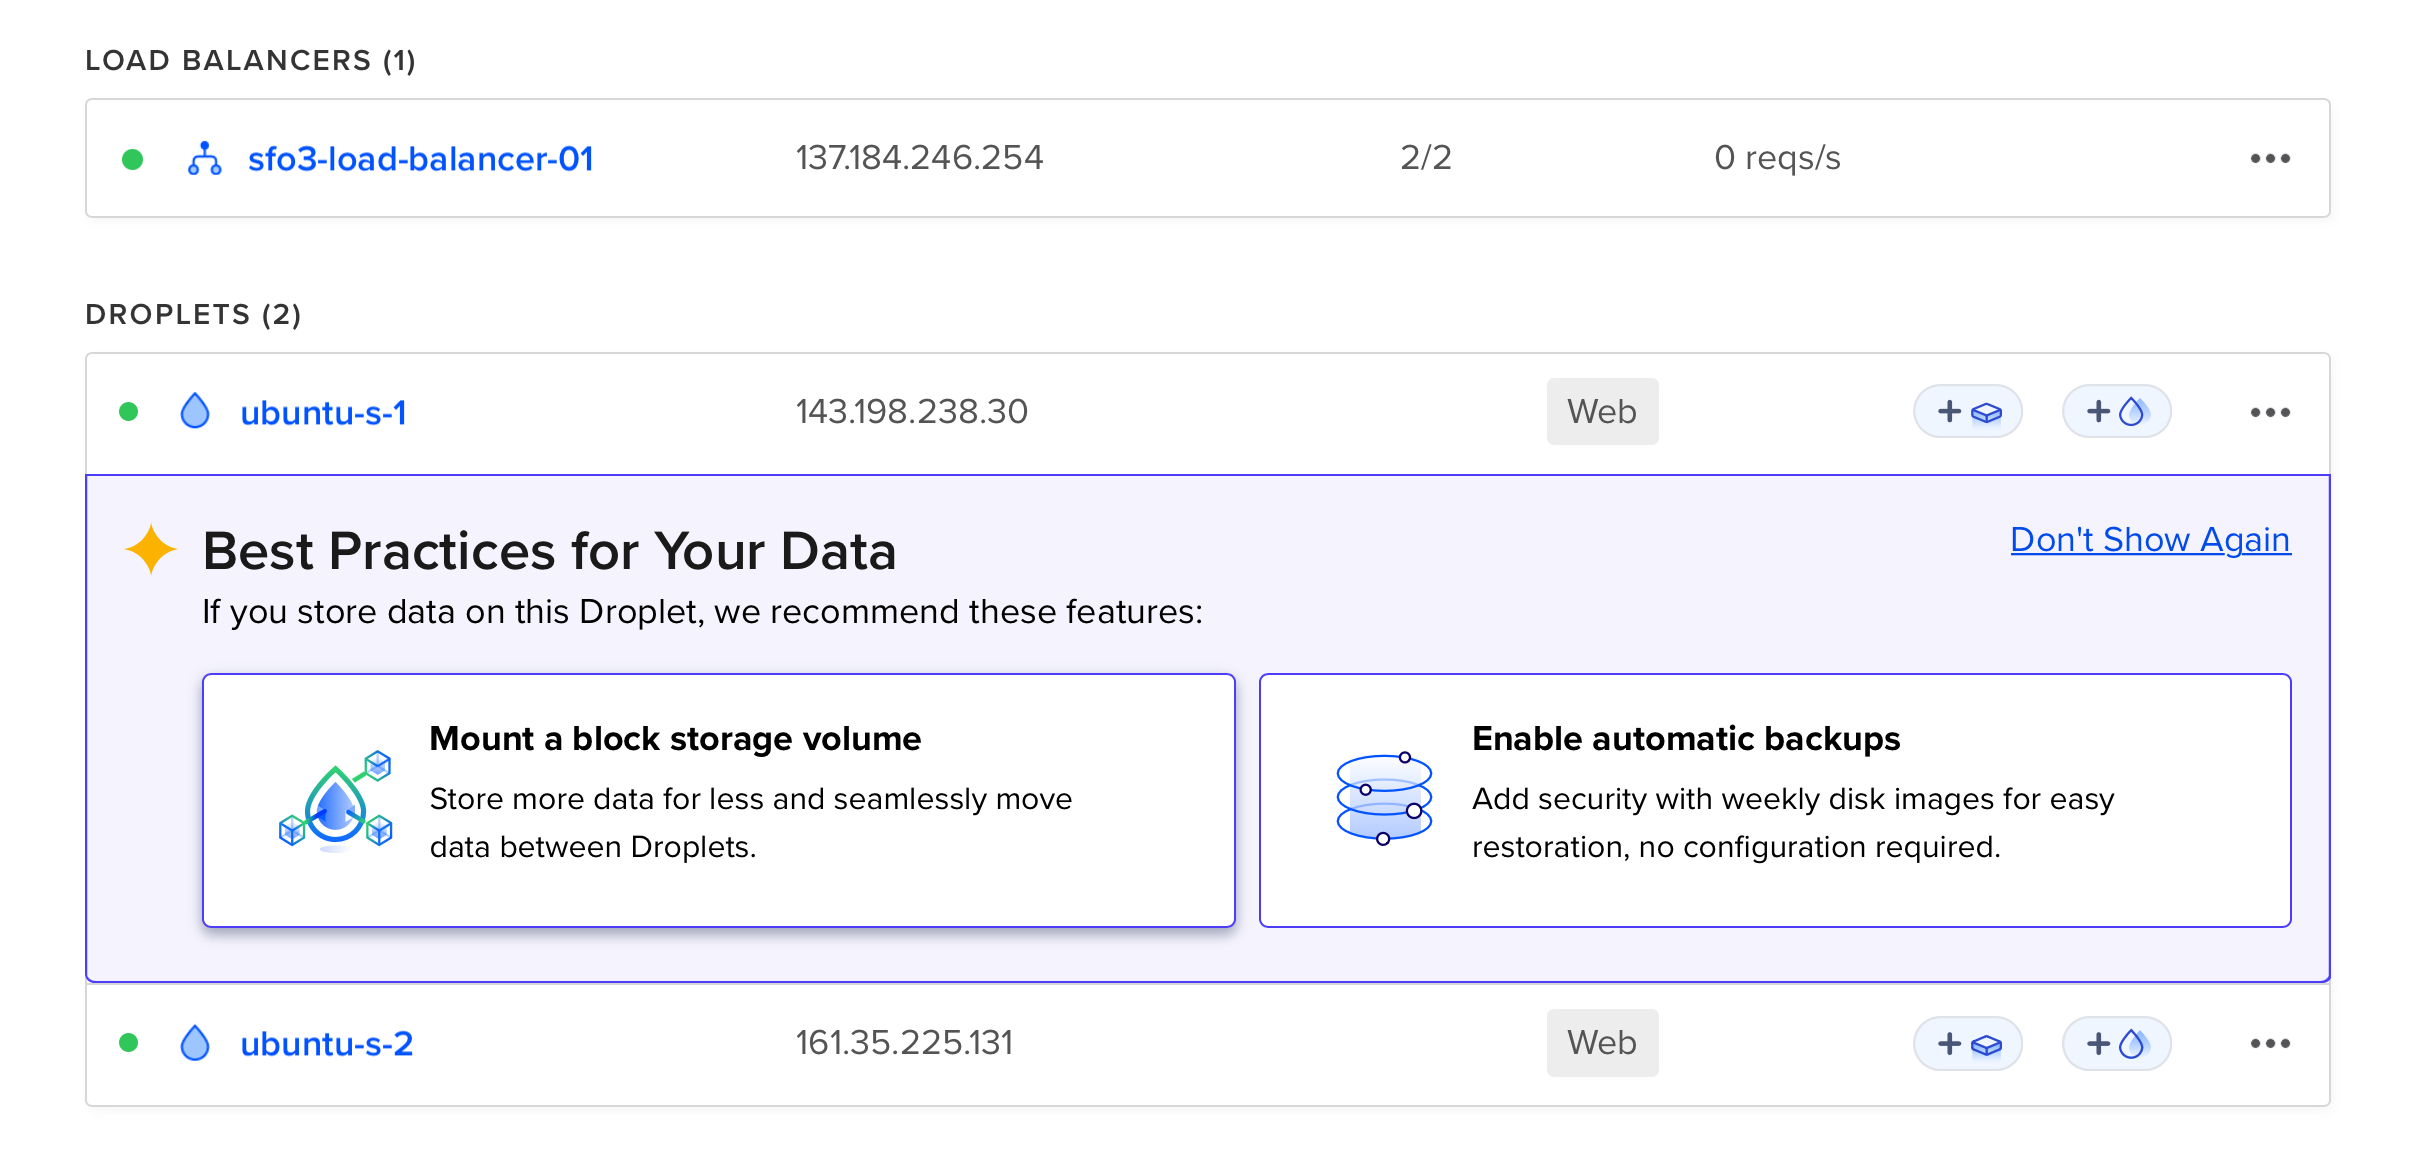Add a volume to ubuntu-s-1
Screen dimensions: 2418x1172
tap(1967, 412)
